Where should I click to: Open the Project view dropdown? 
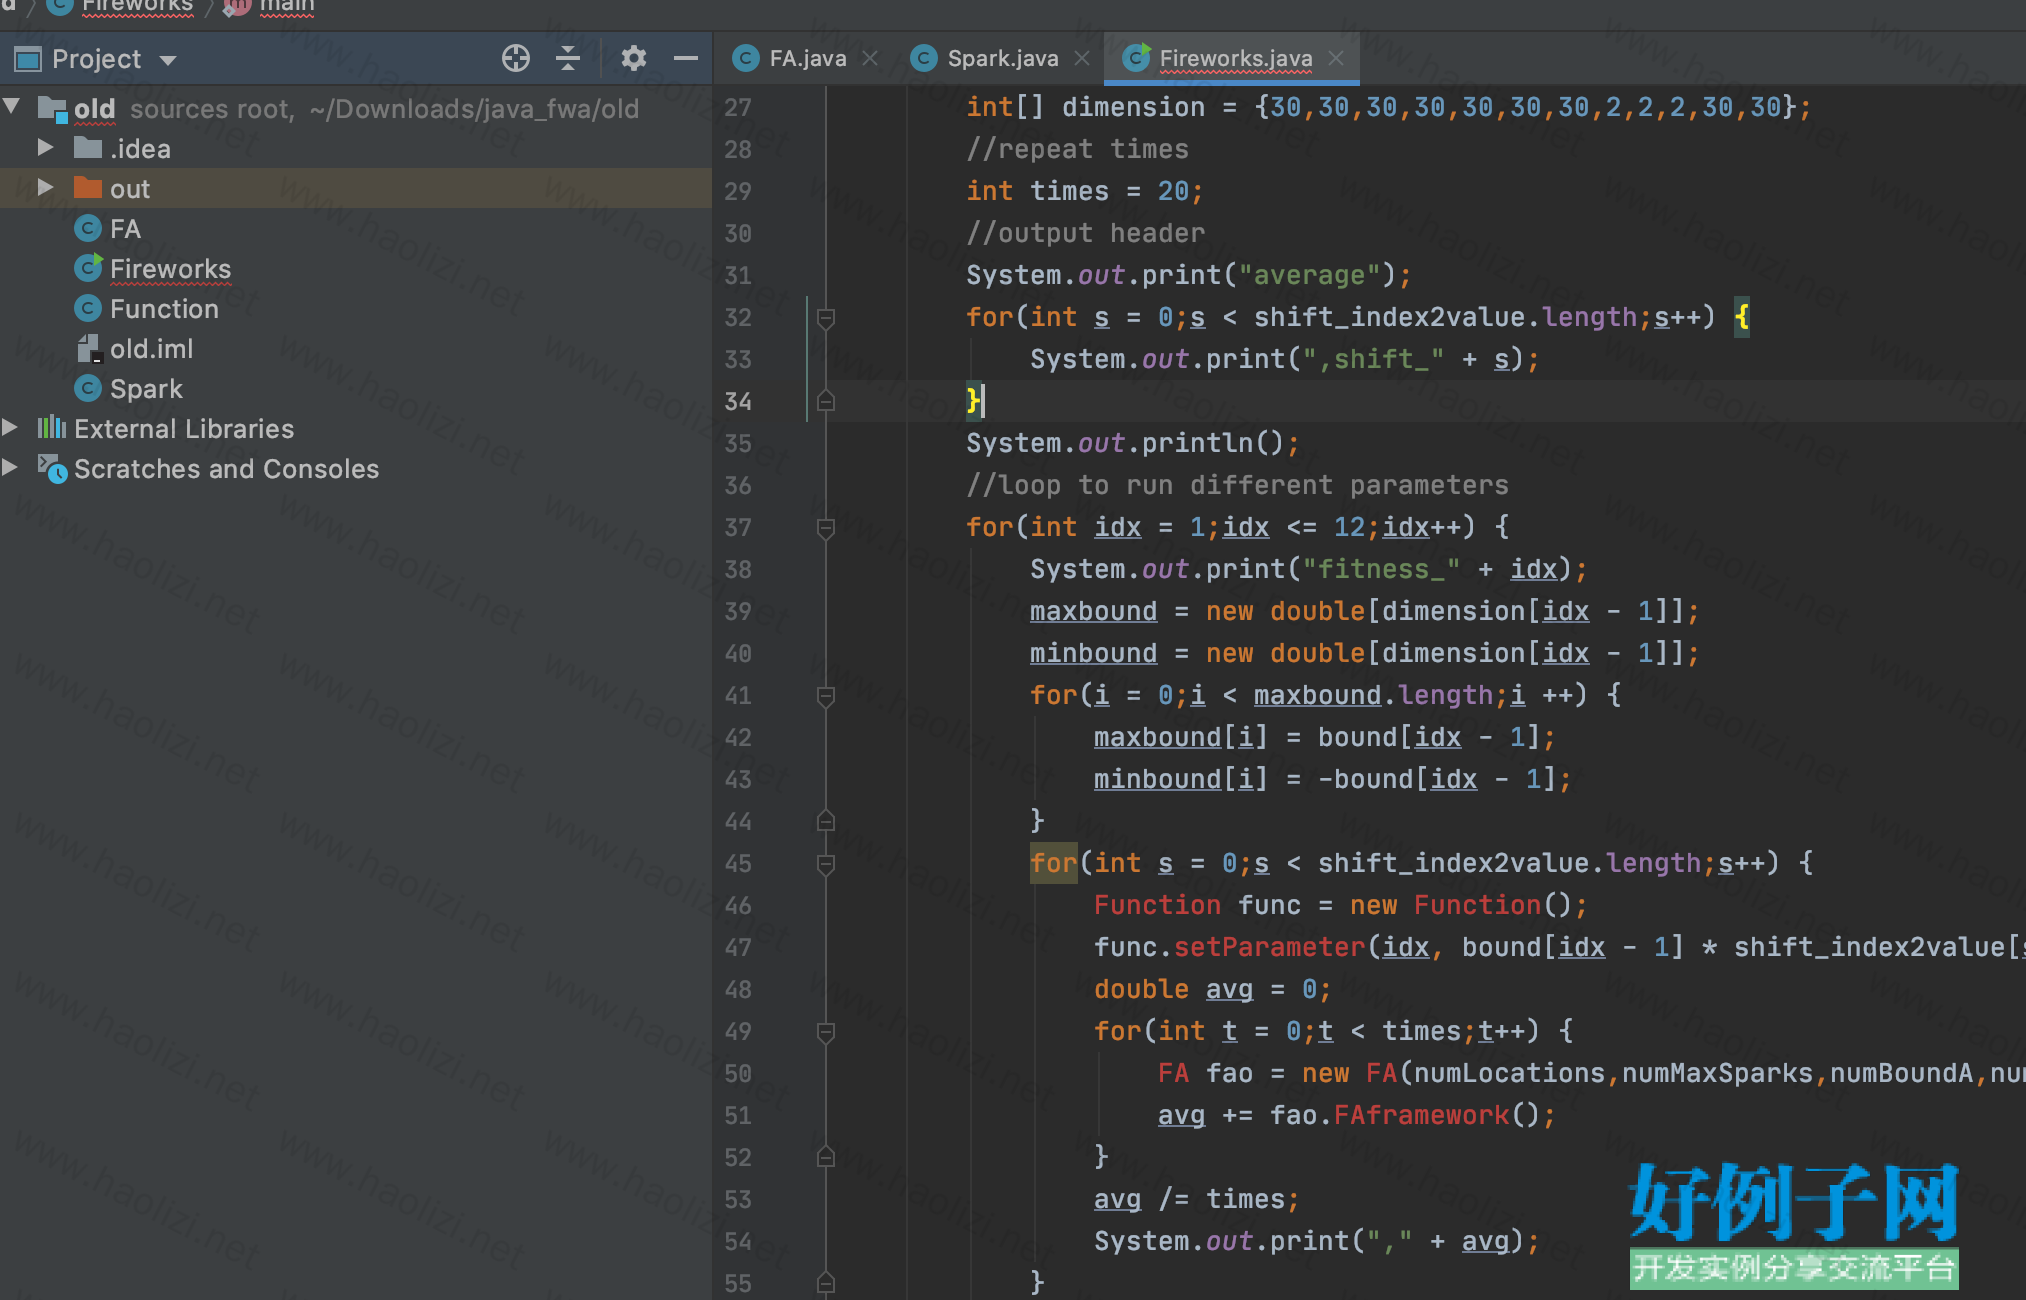pos(168,60)
